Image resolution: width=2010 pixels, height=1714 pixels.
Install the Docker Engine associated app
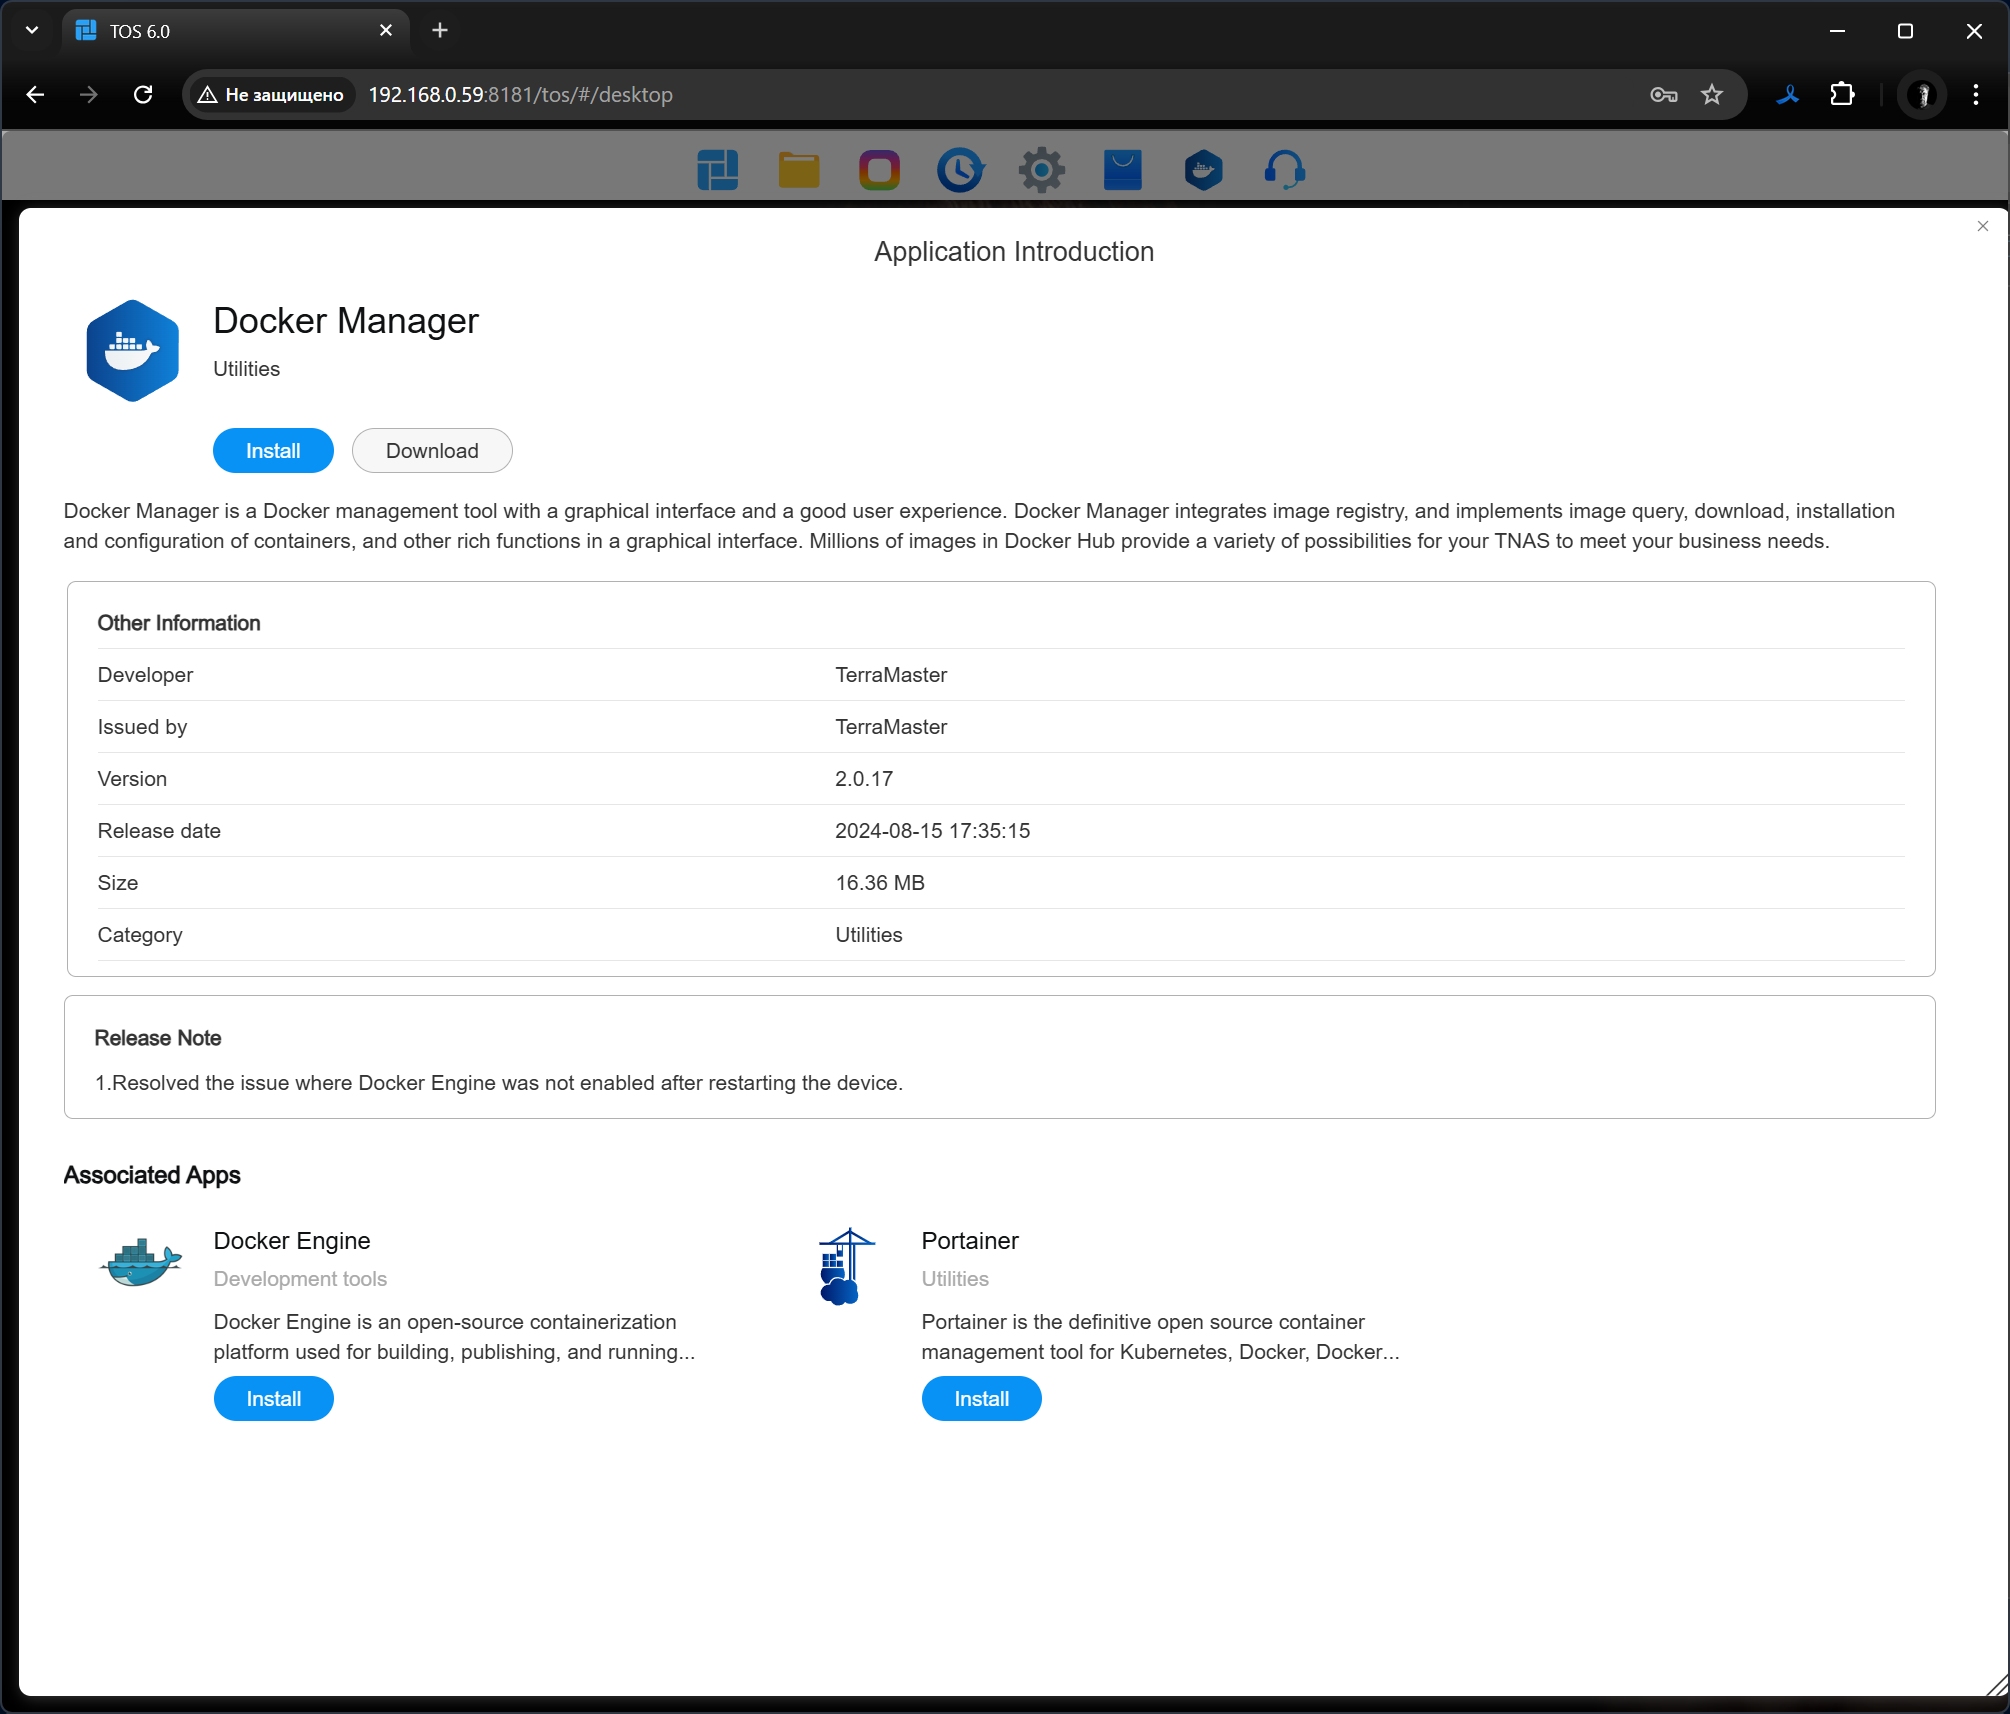[x=273, y=1399]
